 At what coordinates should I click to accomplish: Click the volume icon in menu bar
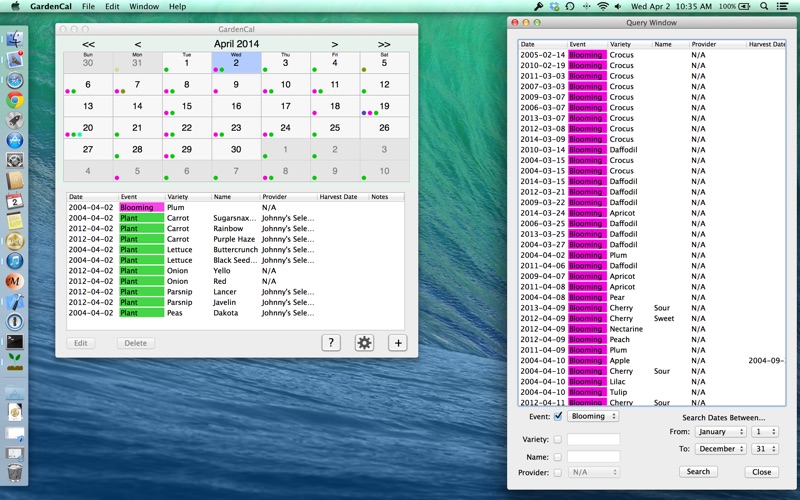coord(618,6)
